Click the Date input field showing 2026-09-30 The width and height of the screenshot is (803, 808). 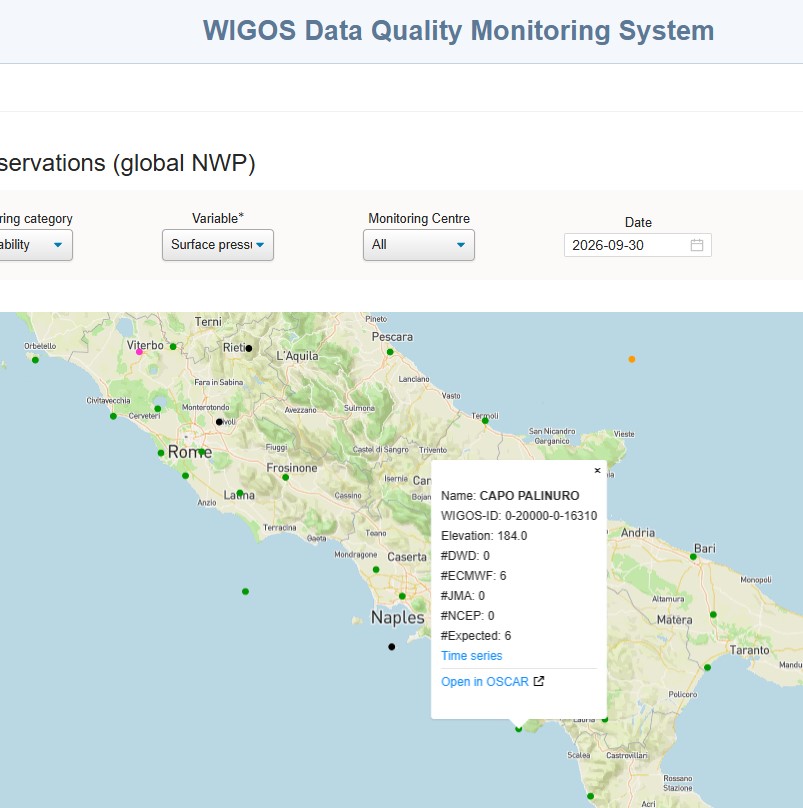click(638, 245)
